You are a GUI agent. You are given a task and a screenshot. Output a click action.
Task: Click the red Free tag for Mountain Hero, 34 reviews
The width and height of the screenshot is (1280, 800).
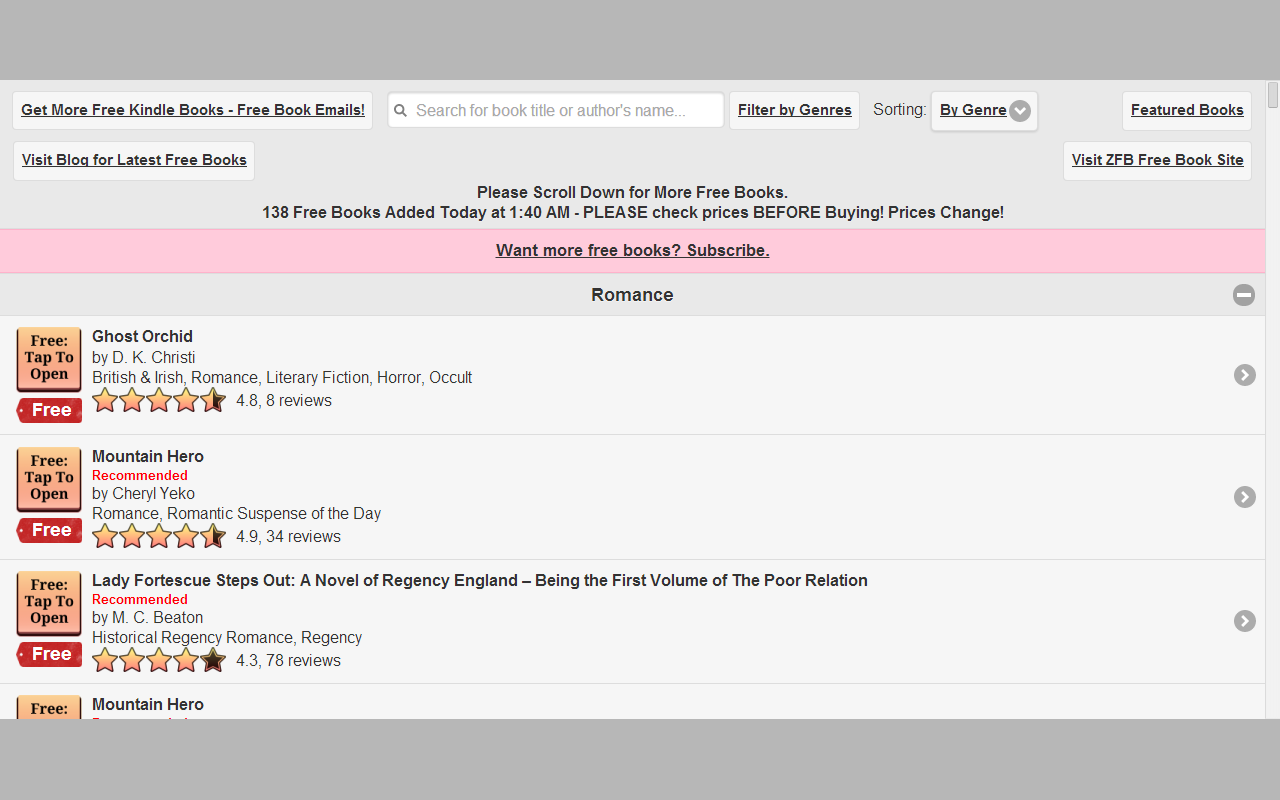pos(49,530)
